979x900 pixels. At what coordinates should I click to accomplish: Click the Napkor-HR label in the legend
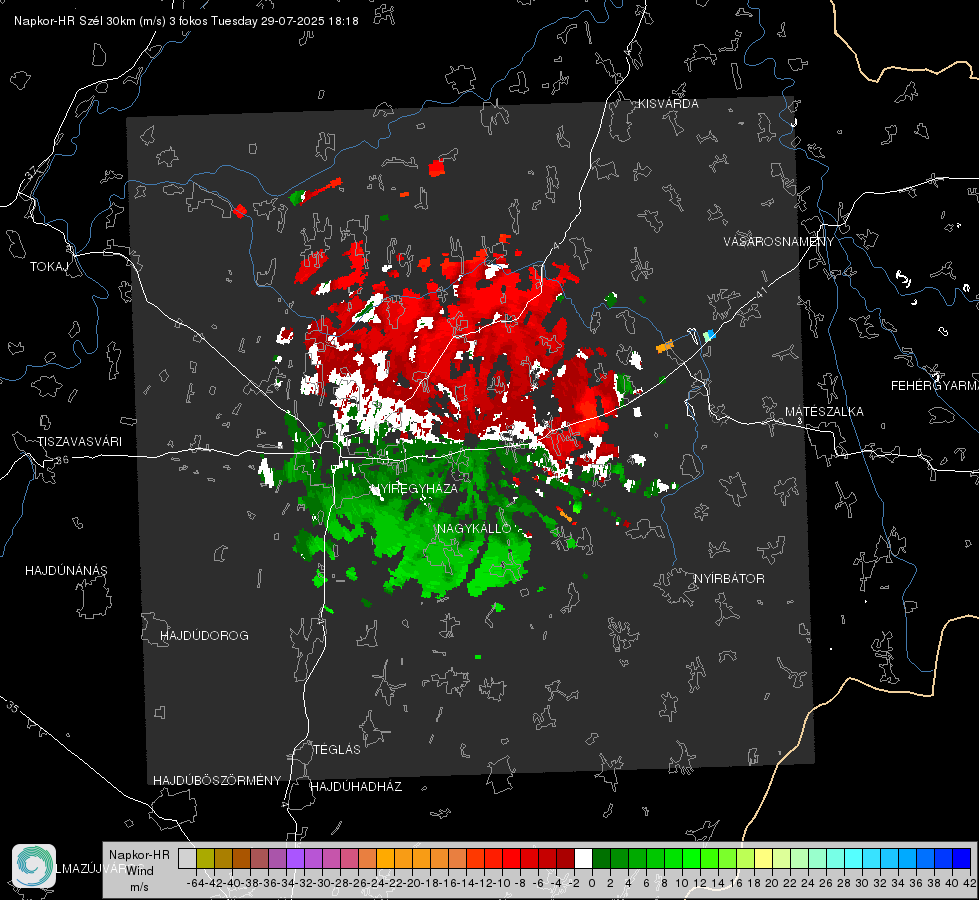139,854
